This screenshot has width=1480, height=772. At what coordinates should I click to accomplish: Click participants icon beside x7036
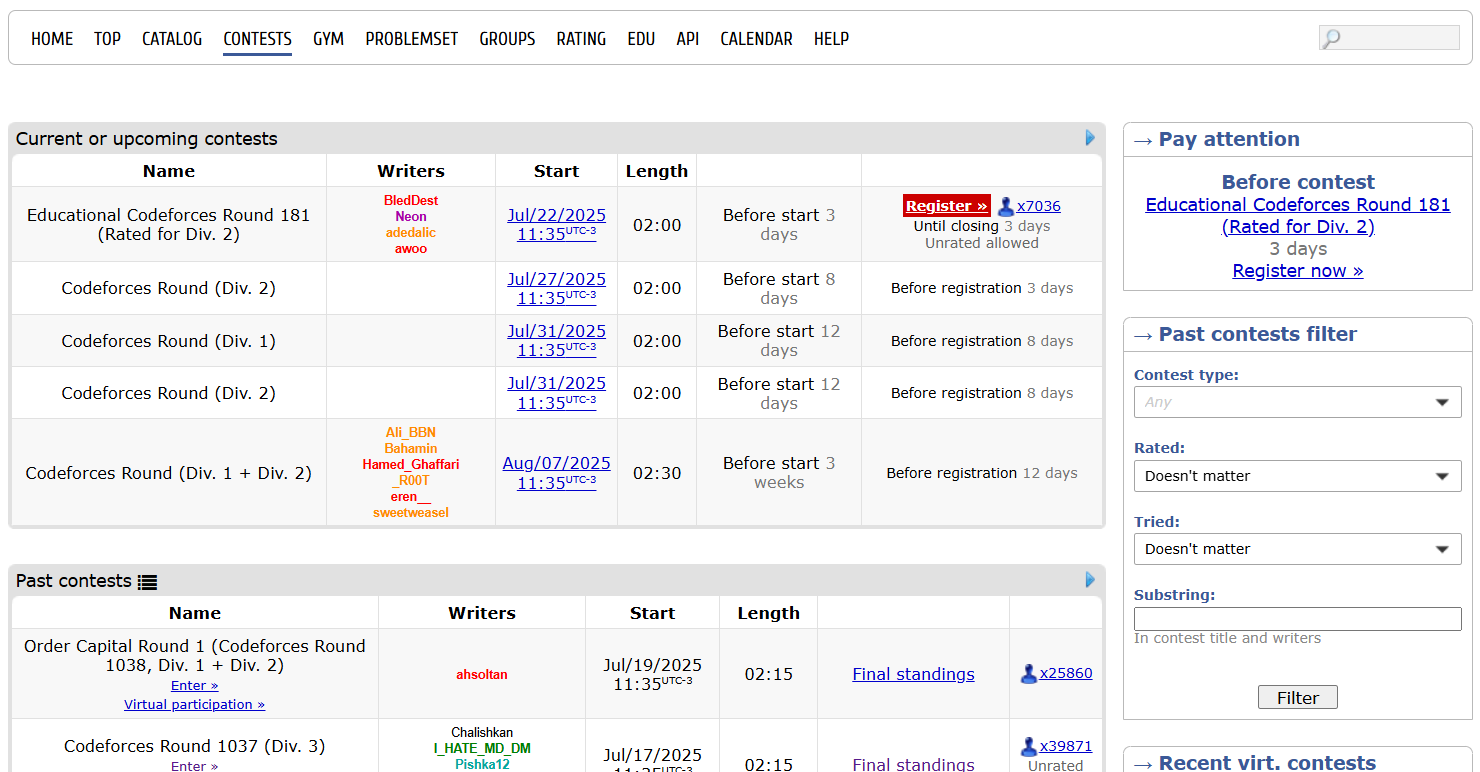tap(1005, 207)
